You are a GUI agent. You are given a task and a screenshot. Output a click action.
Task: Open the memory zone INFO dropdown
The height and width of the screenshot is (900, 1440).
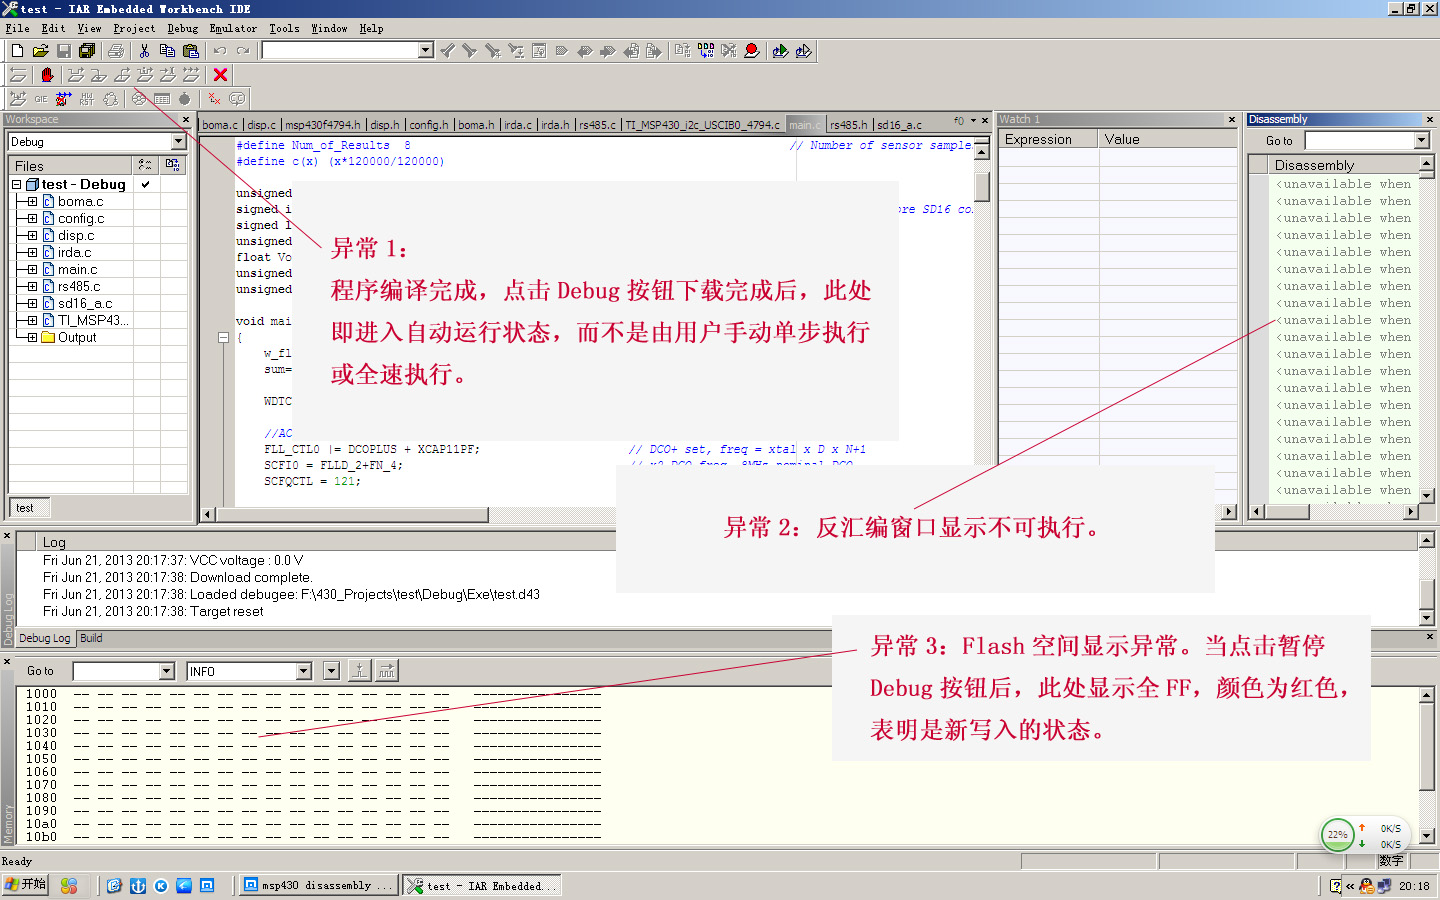(304, 671)
